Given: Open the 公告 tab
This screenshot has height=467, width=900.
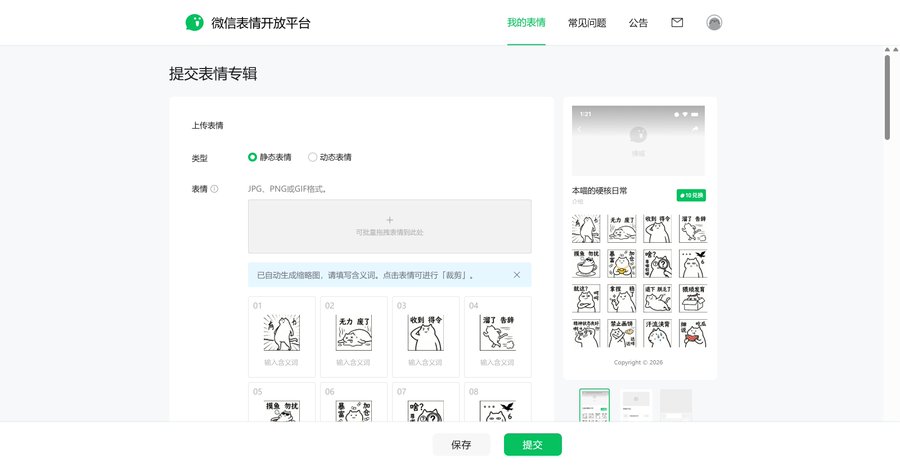Looking at the screenshot, I should click(x=638, y=23).
